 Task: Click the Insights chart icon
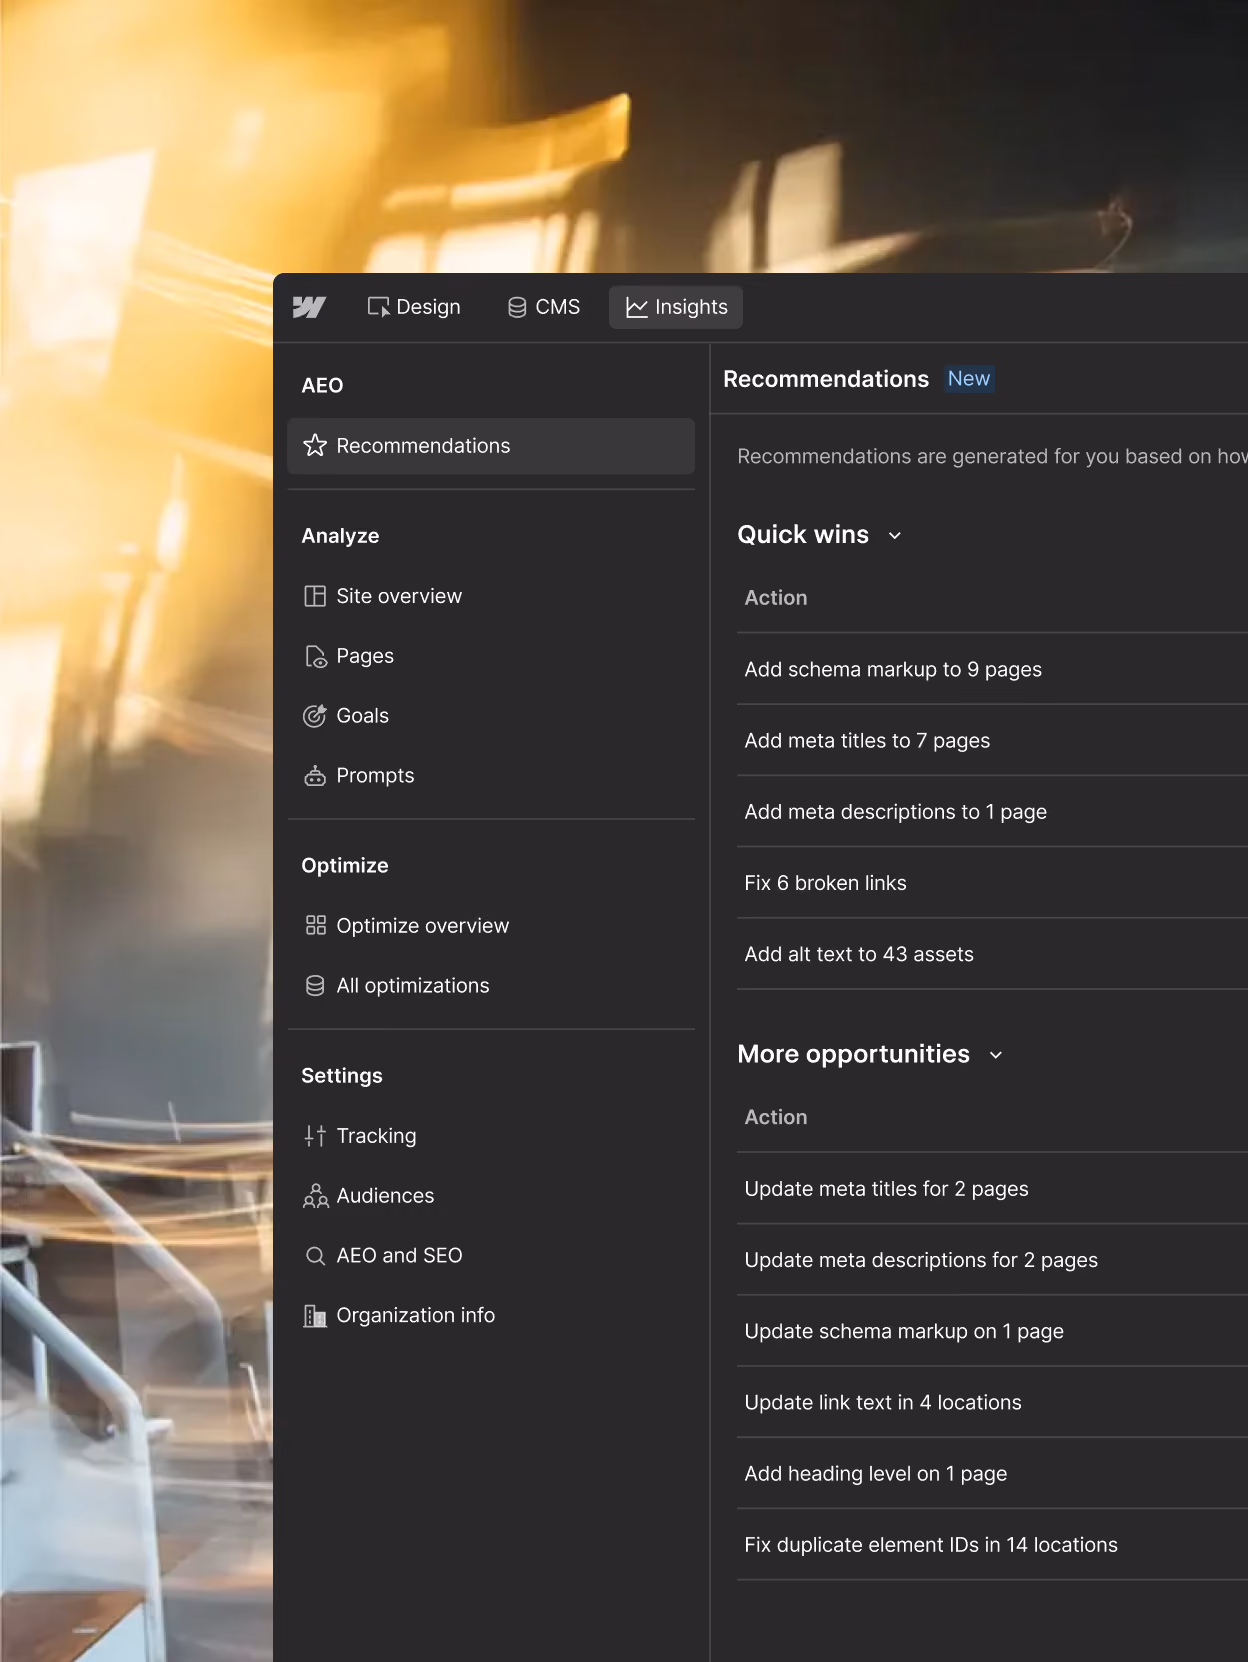[x=637, y=307]
